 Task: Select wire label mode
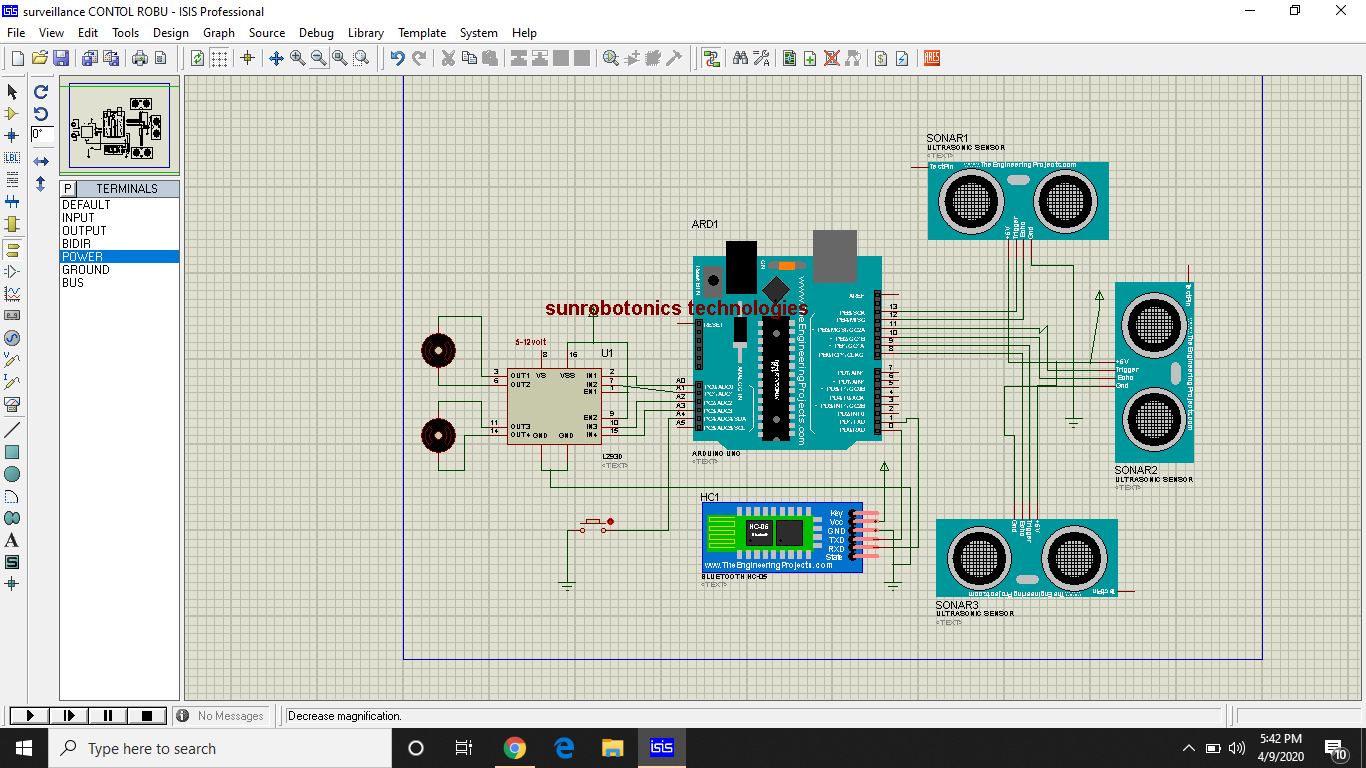coord(12,158)
